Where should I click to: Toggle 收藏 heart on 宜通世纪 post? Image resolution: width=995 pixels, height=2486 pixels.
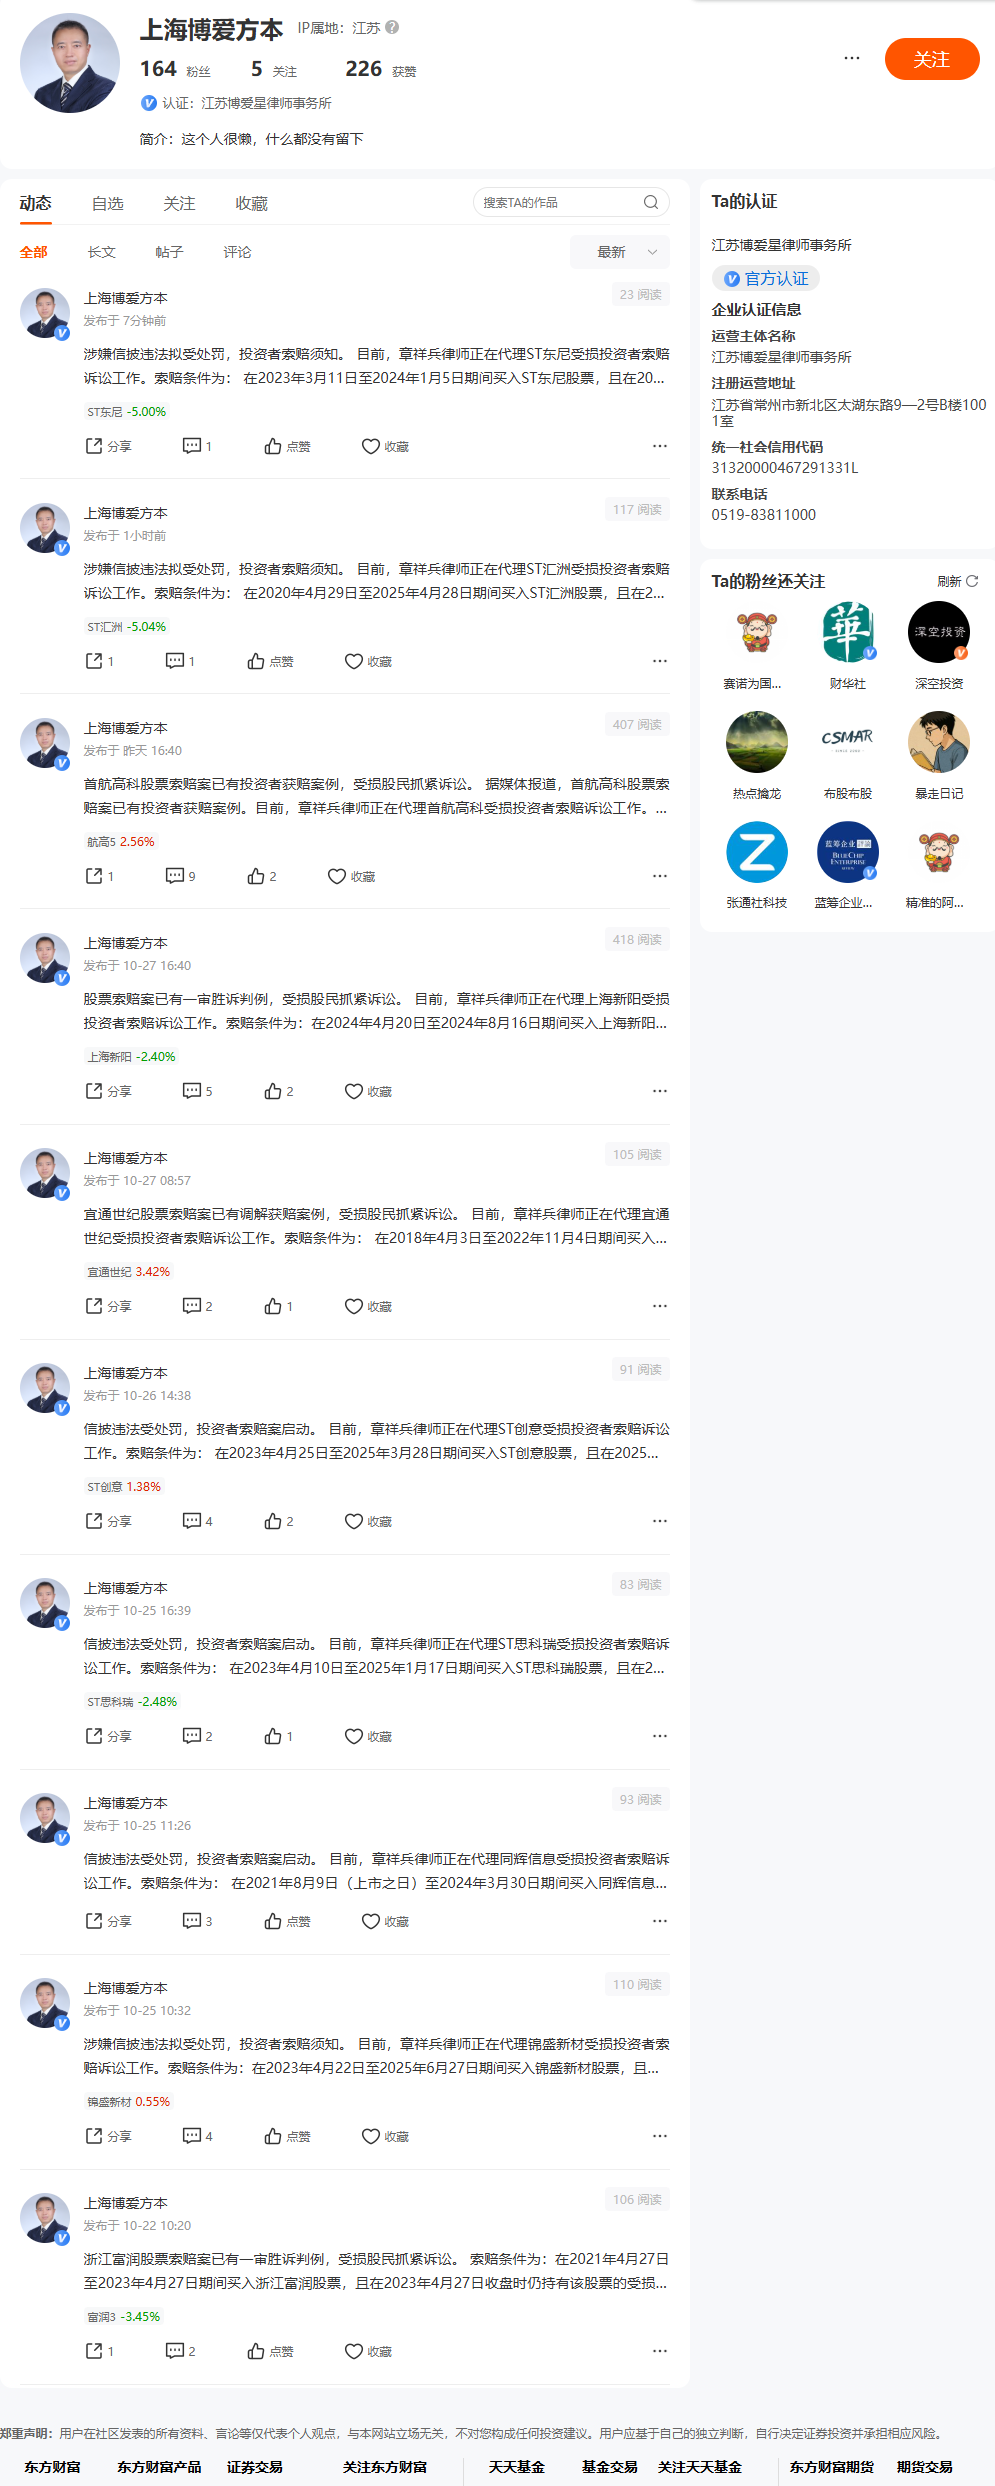point(368,1306)
